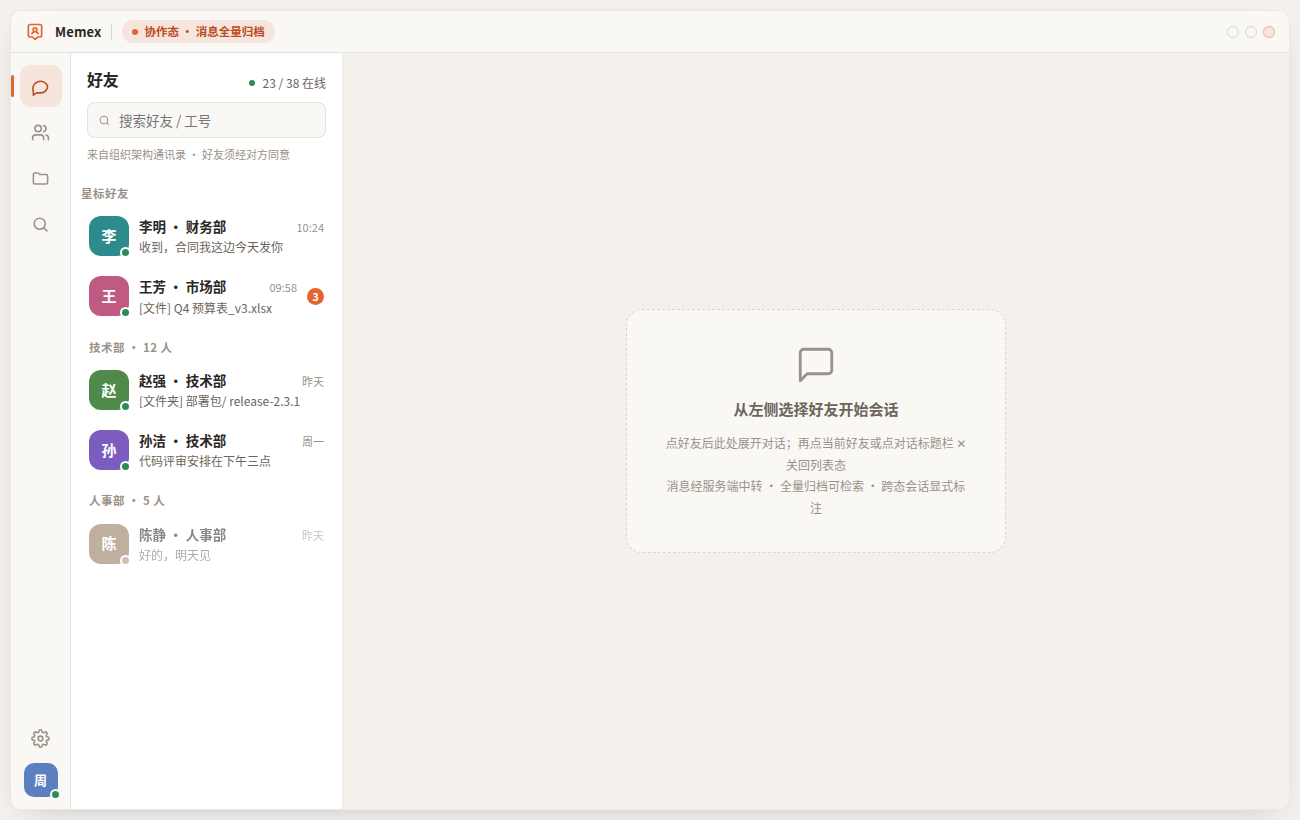Viewport: 1300px width, 820px height.
Task: Open conversation with 李明 · 财务部
Action: tap(206, 236)
